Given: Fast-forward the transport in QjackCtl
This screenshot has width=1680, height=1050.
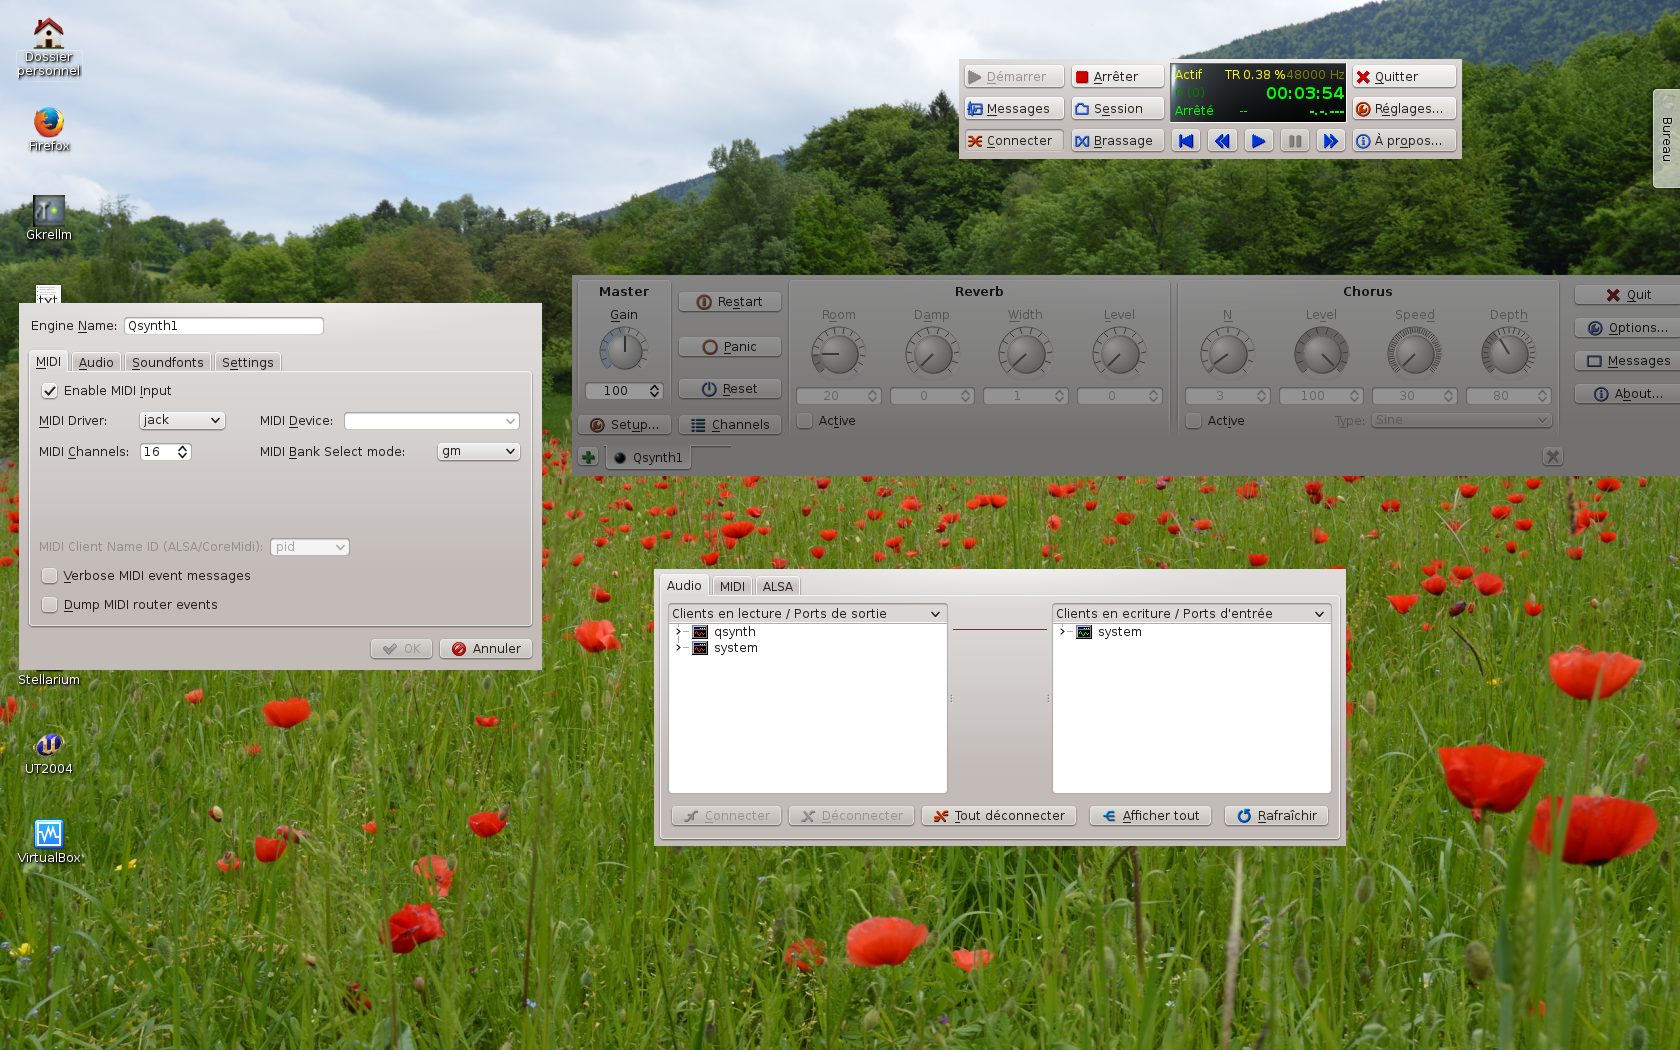Looking at the screenshot, I should point(1330,141).
